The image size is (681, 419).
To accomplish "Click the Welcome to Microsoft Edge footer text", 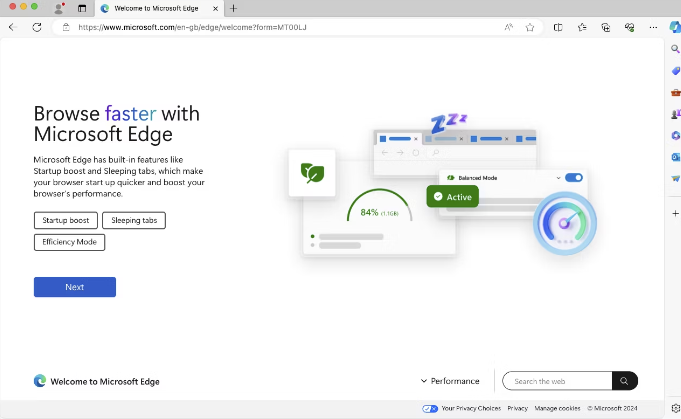I will coord(105,381).
